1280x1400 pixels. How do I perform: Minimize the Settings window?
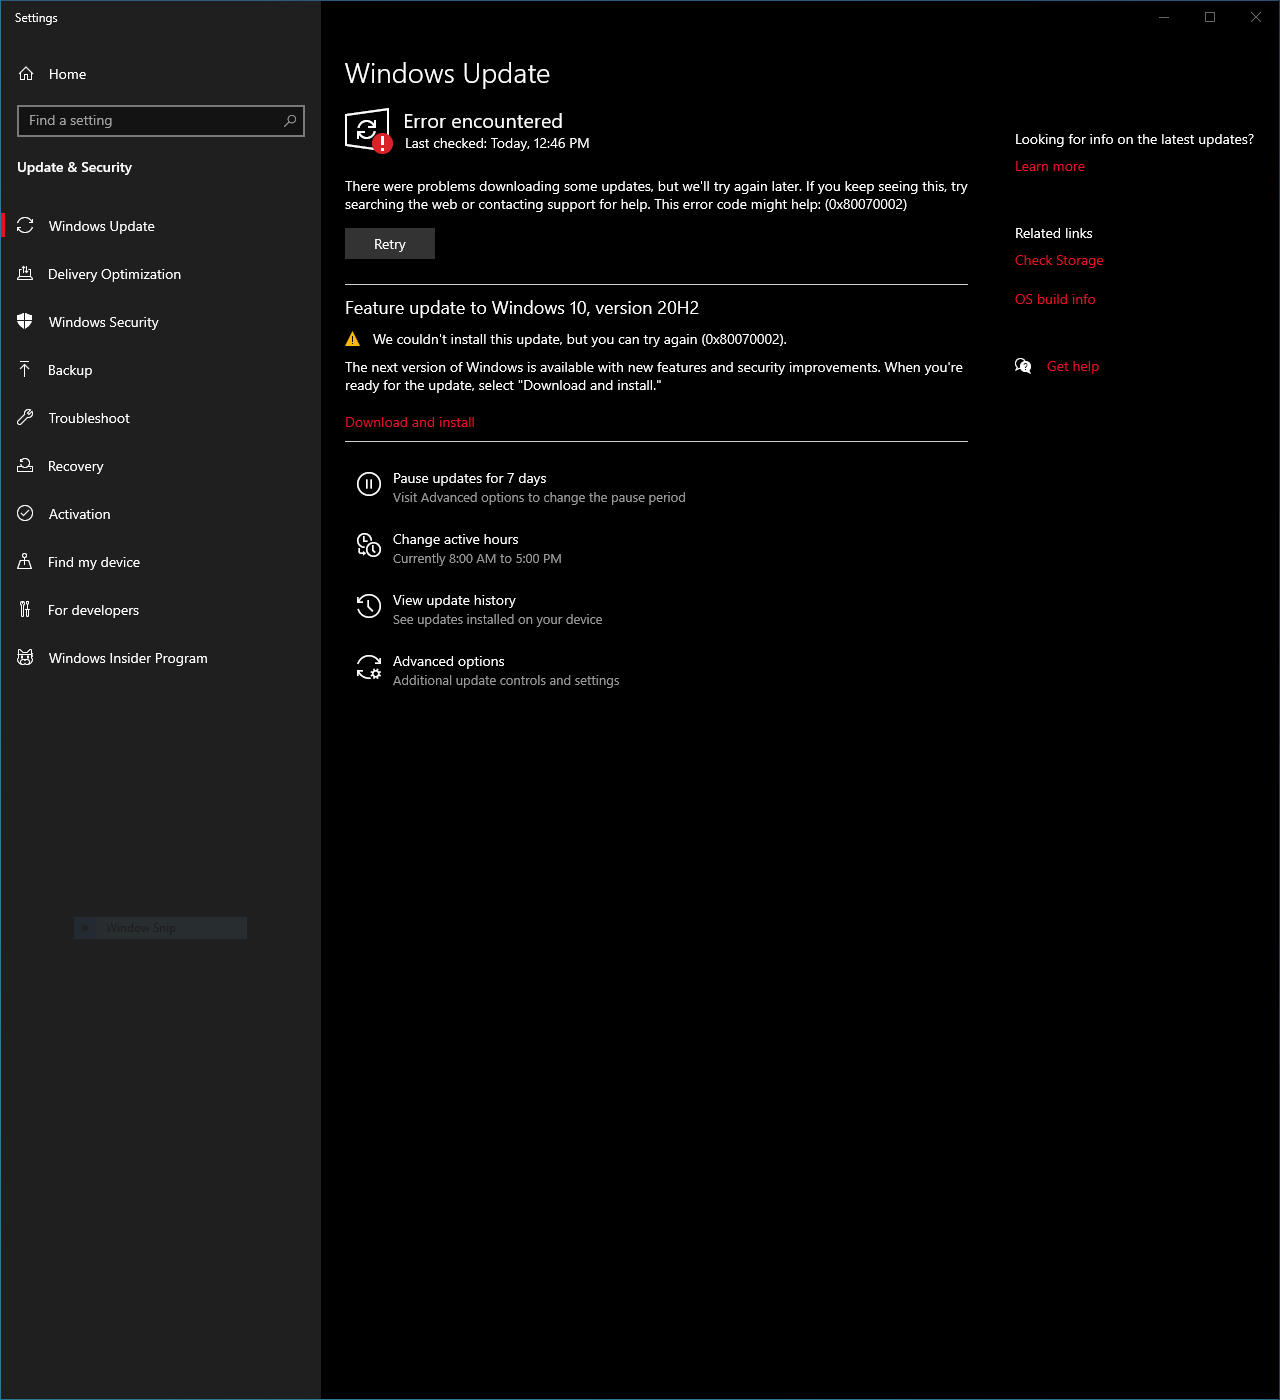1164,17
